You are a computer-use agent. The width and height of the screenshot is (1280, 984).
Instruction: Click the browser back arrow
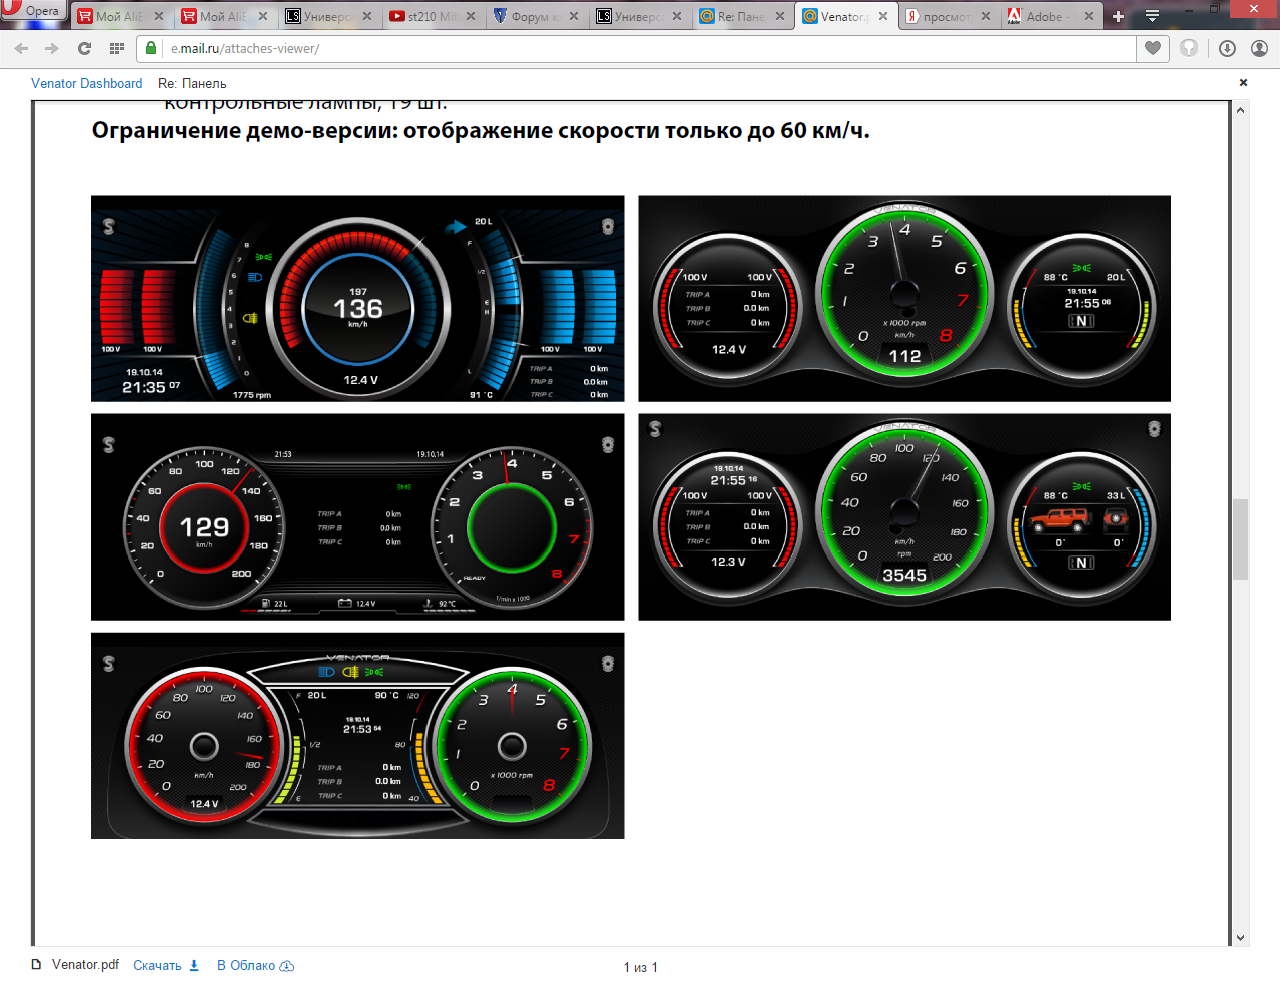[22, 48]
